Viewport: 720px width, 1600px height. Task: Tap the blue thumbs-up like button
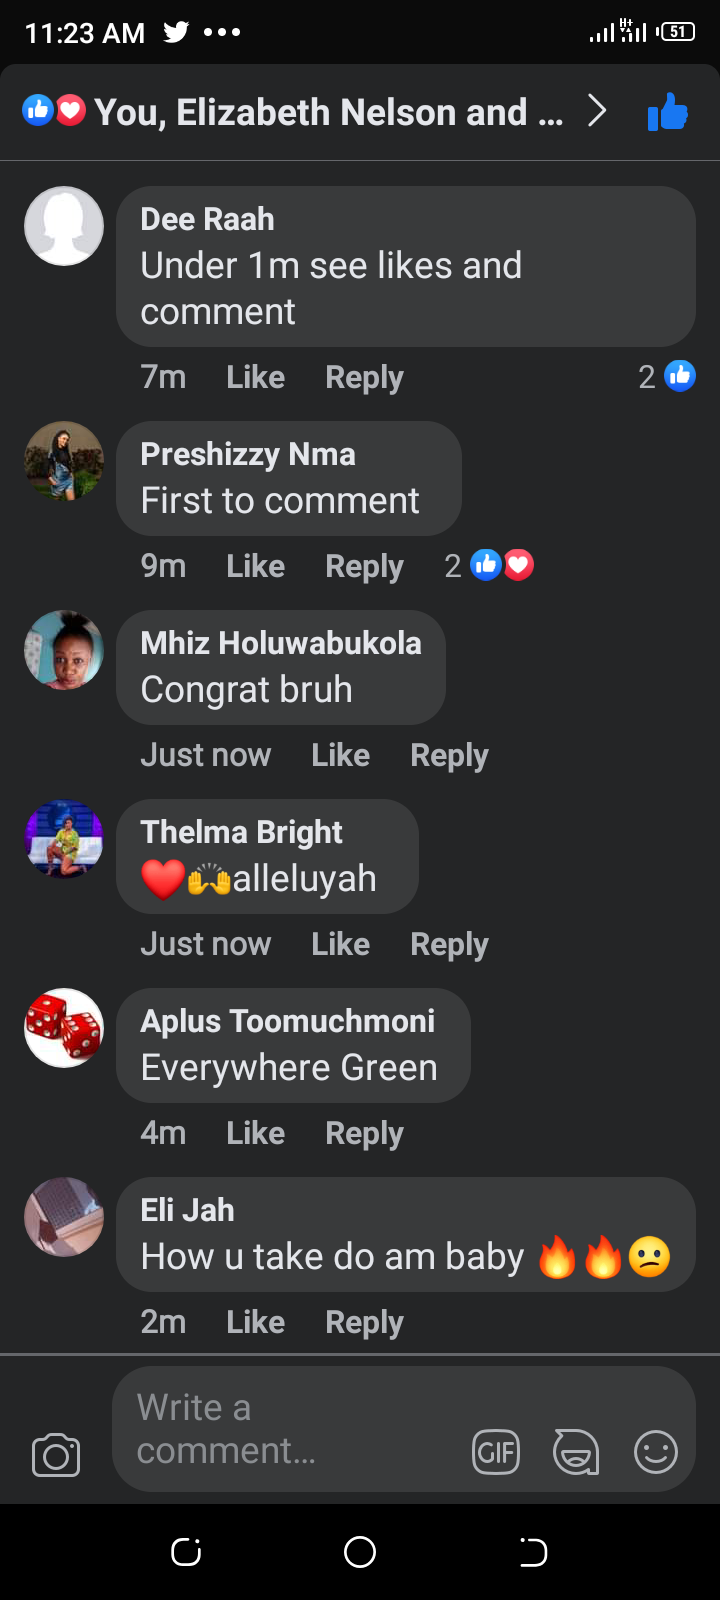point(668,112)
